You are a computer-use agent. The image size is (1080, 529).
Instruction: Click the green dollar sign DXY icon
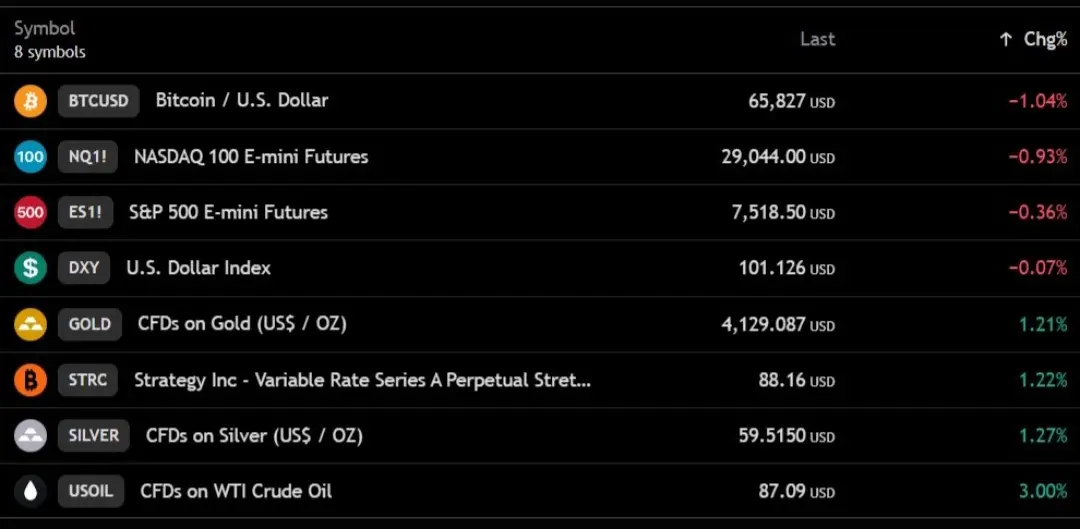click(30, 268)
